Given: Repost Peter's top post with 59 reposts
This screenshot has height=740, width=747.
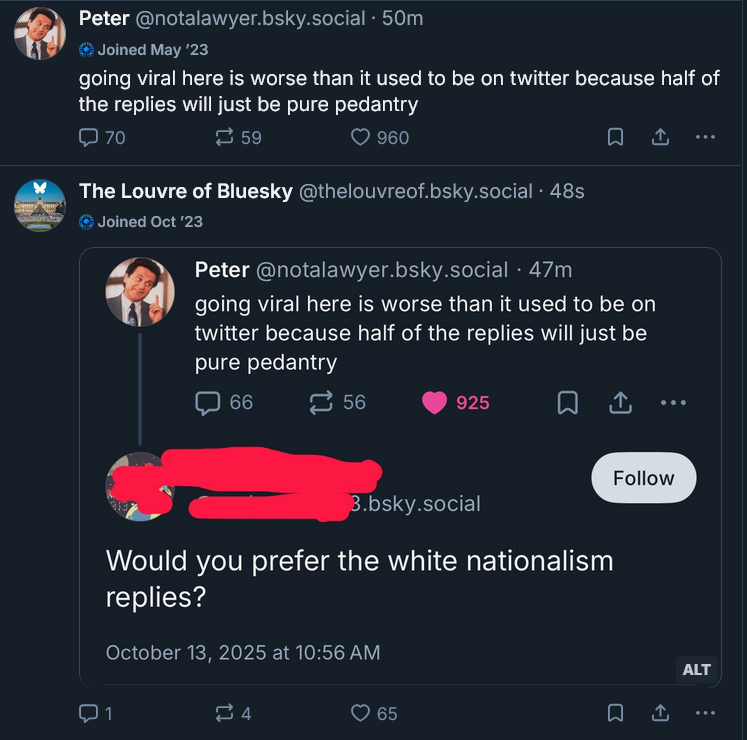Looking at the screenshot, I should pyautogui.click(x=226, y=138).
